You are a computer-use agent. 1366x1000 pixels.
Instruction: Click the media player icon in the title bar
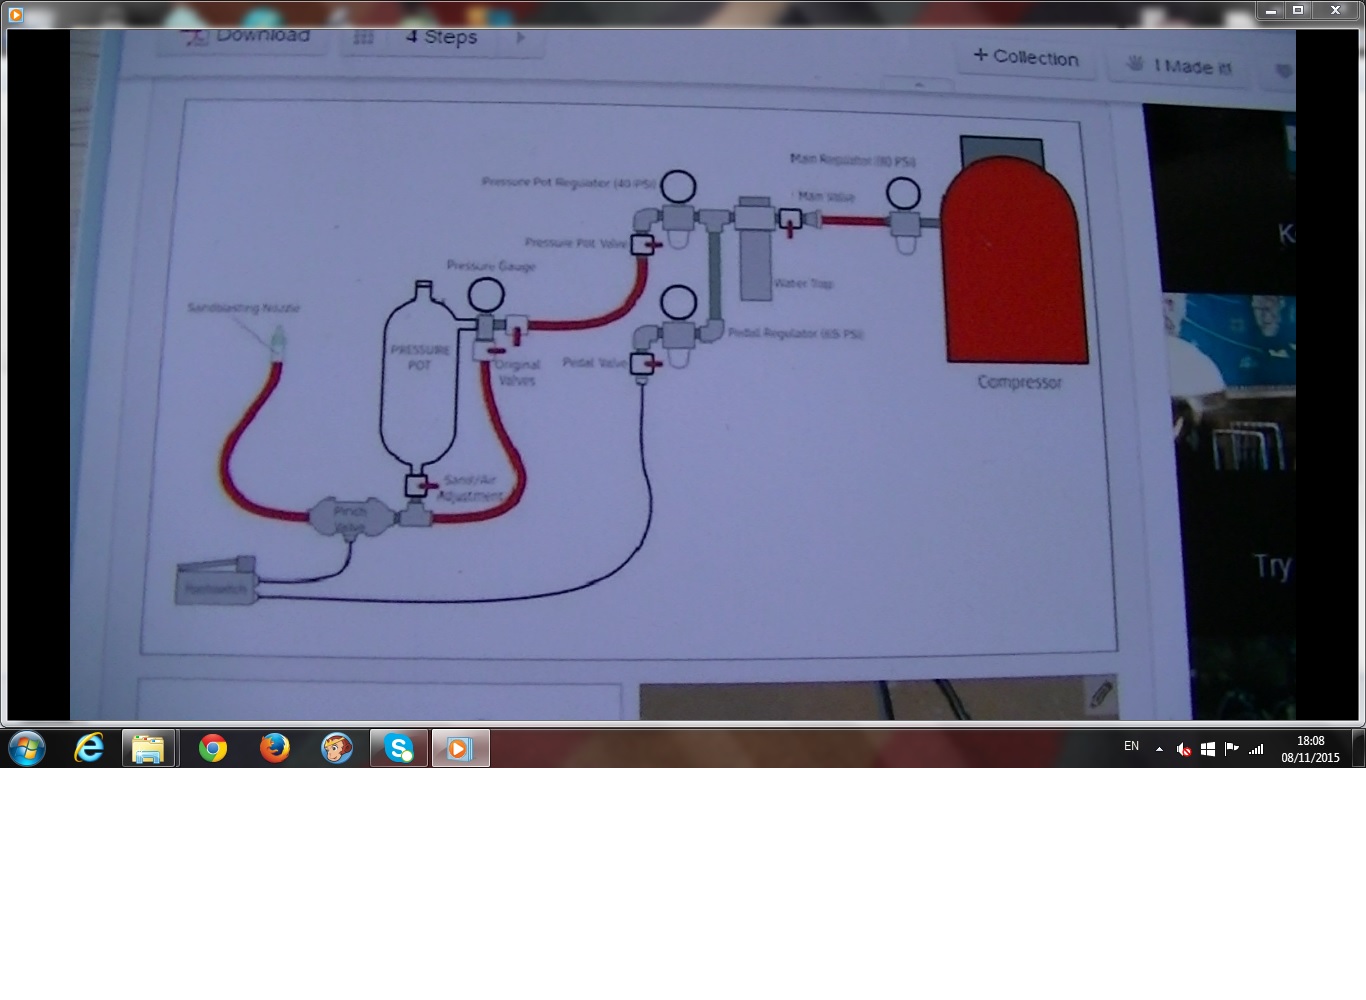pyautogui.click(x=15, y=14)
